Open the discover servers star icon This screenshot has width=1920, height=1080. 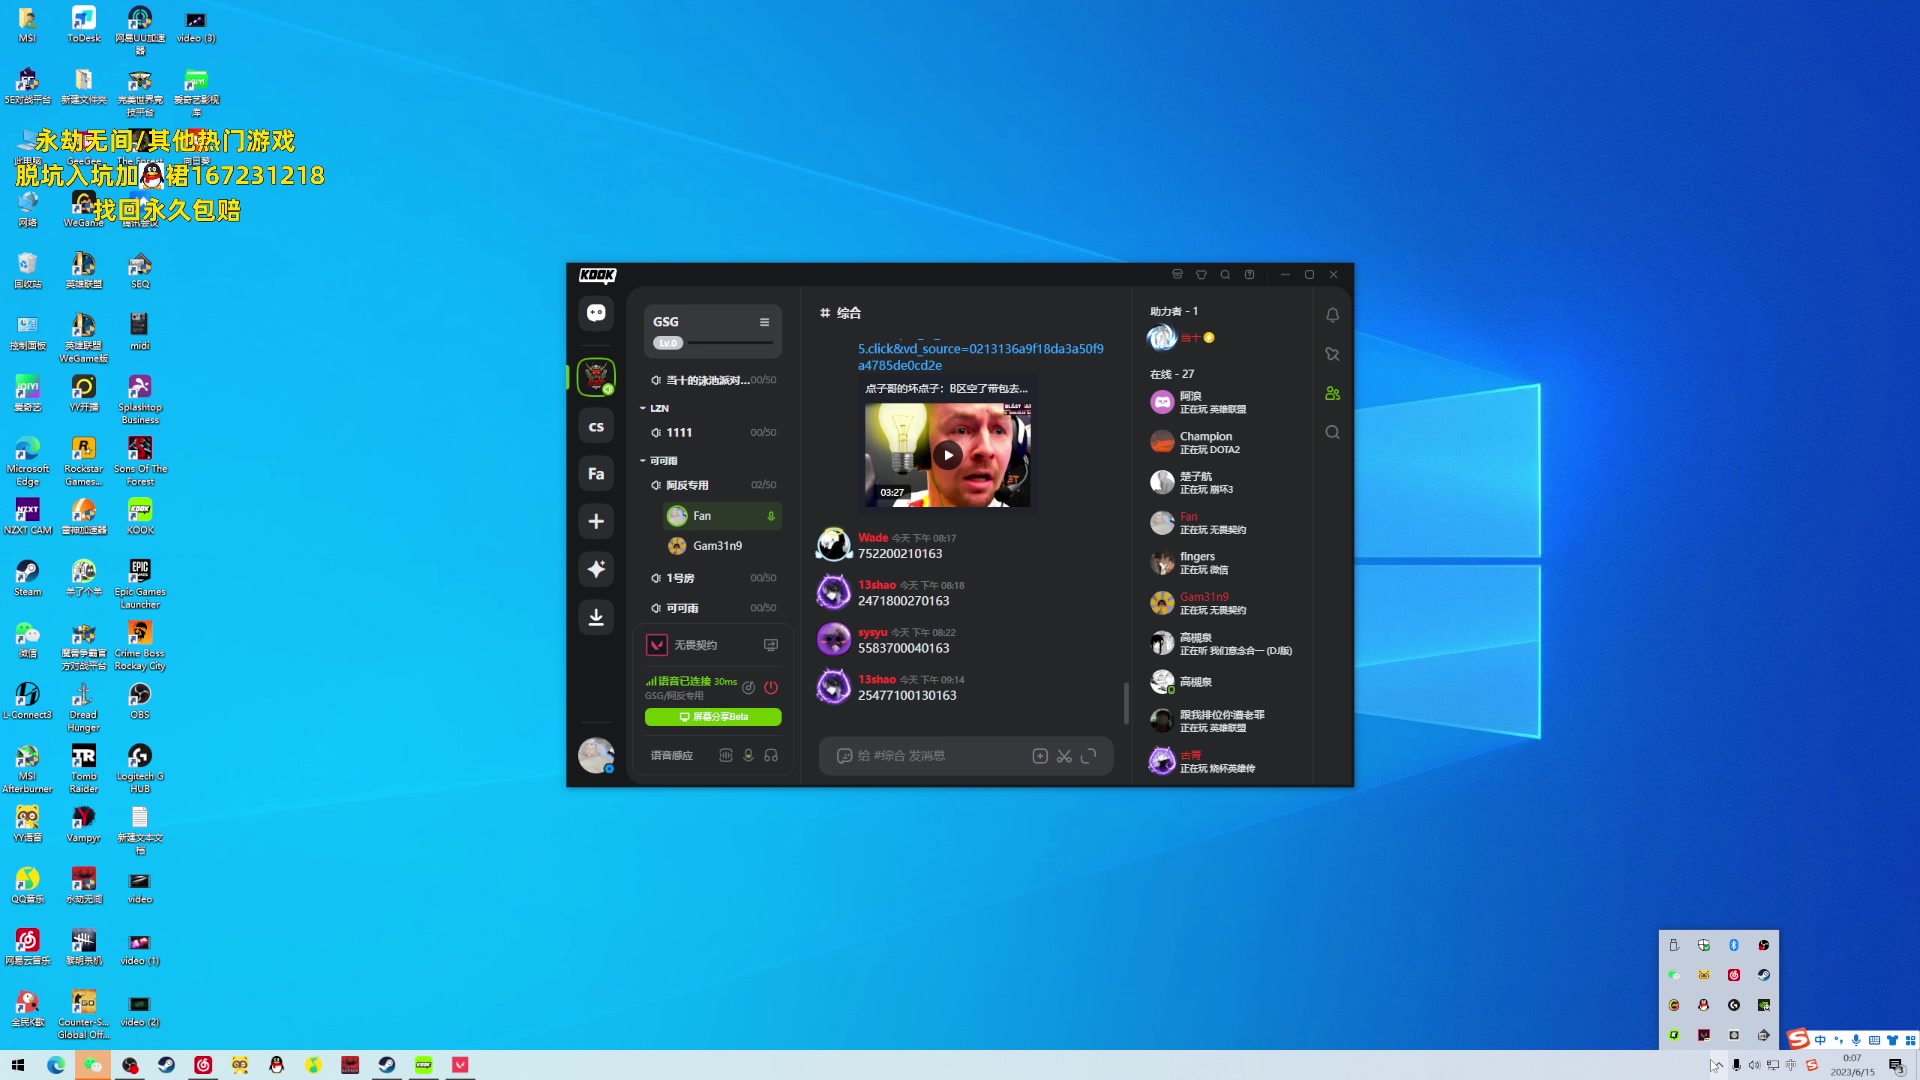[596, 569]
